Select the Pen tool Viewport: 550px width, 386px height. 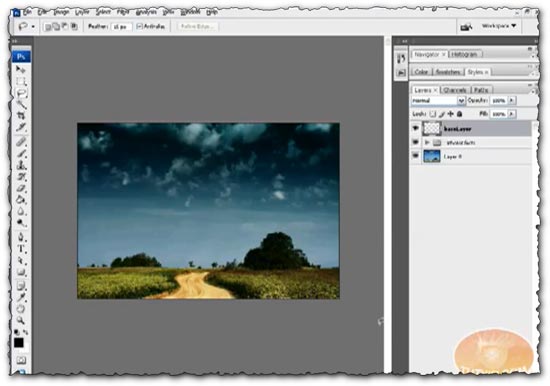(21, 238)
